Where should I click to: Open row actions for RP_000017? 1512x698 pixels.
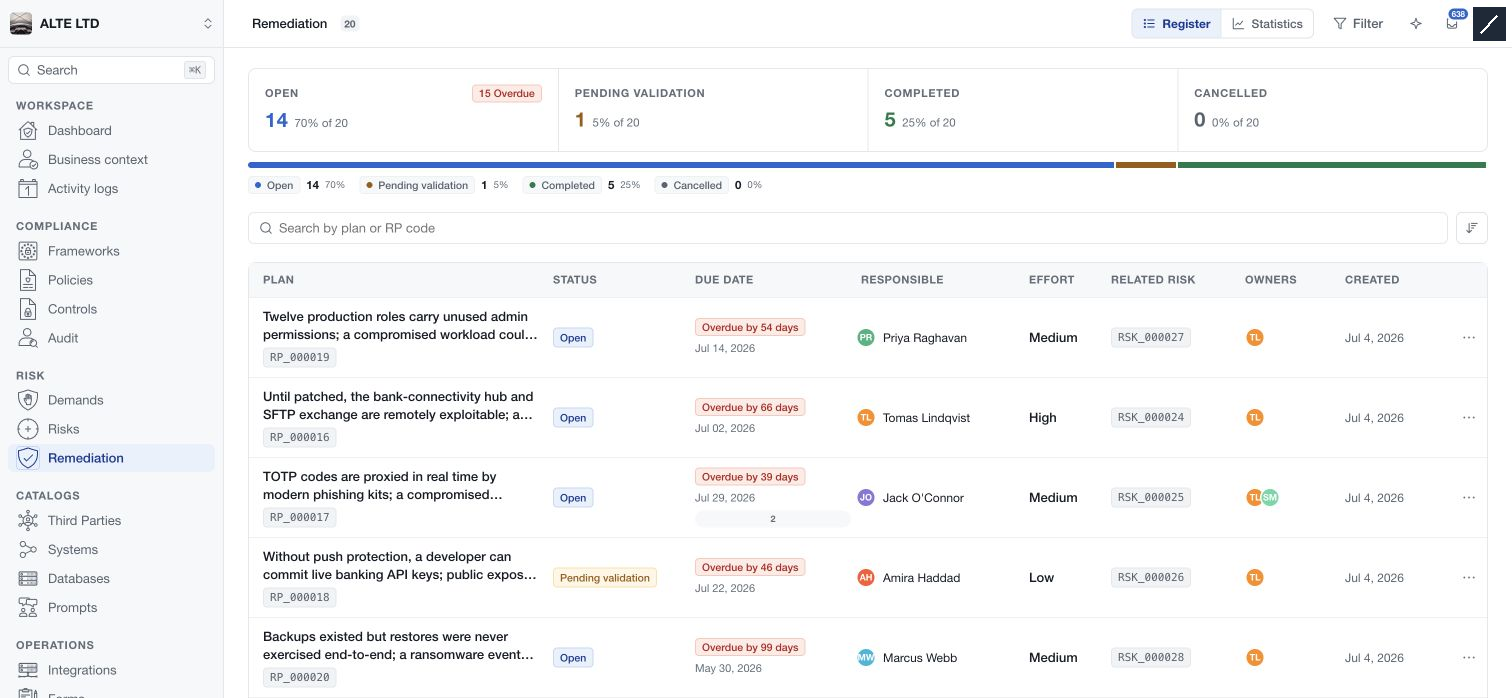pos(1469,497)
